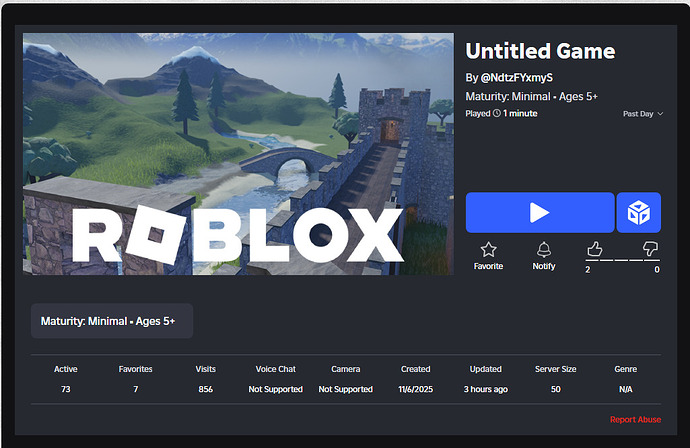Click the Past Day dropdown chevron arrow
This screenshot has width=690, height=448.
click(660, 114)
